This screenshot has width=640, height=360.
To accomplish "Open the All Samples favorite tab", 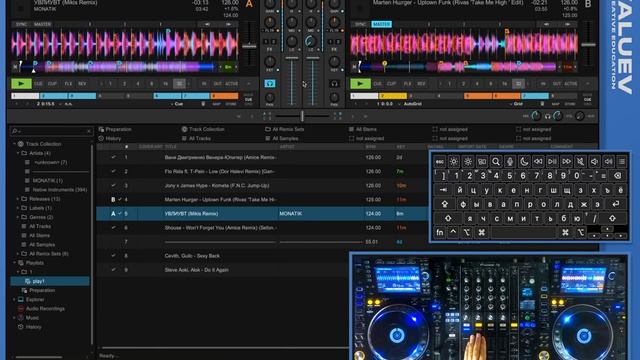I will coord(282,139).
